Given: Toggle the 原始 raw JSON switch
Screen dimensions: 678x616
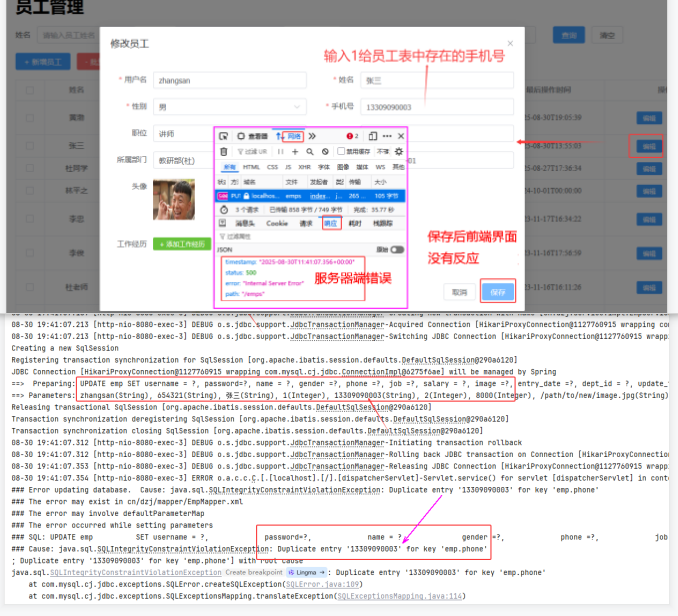Looking at the screenshot, I should (397, 250).
